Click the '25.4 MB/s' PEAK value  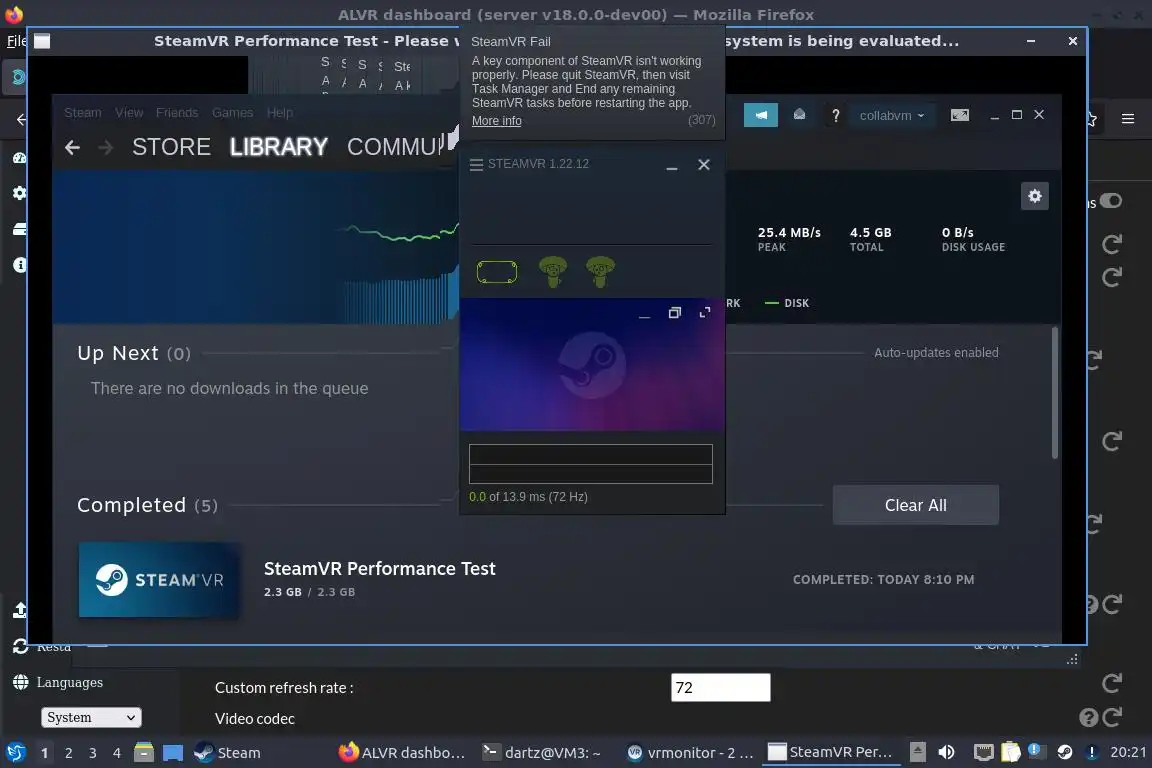click(x=789, y=232)
